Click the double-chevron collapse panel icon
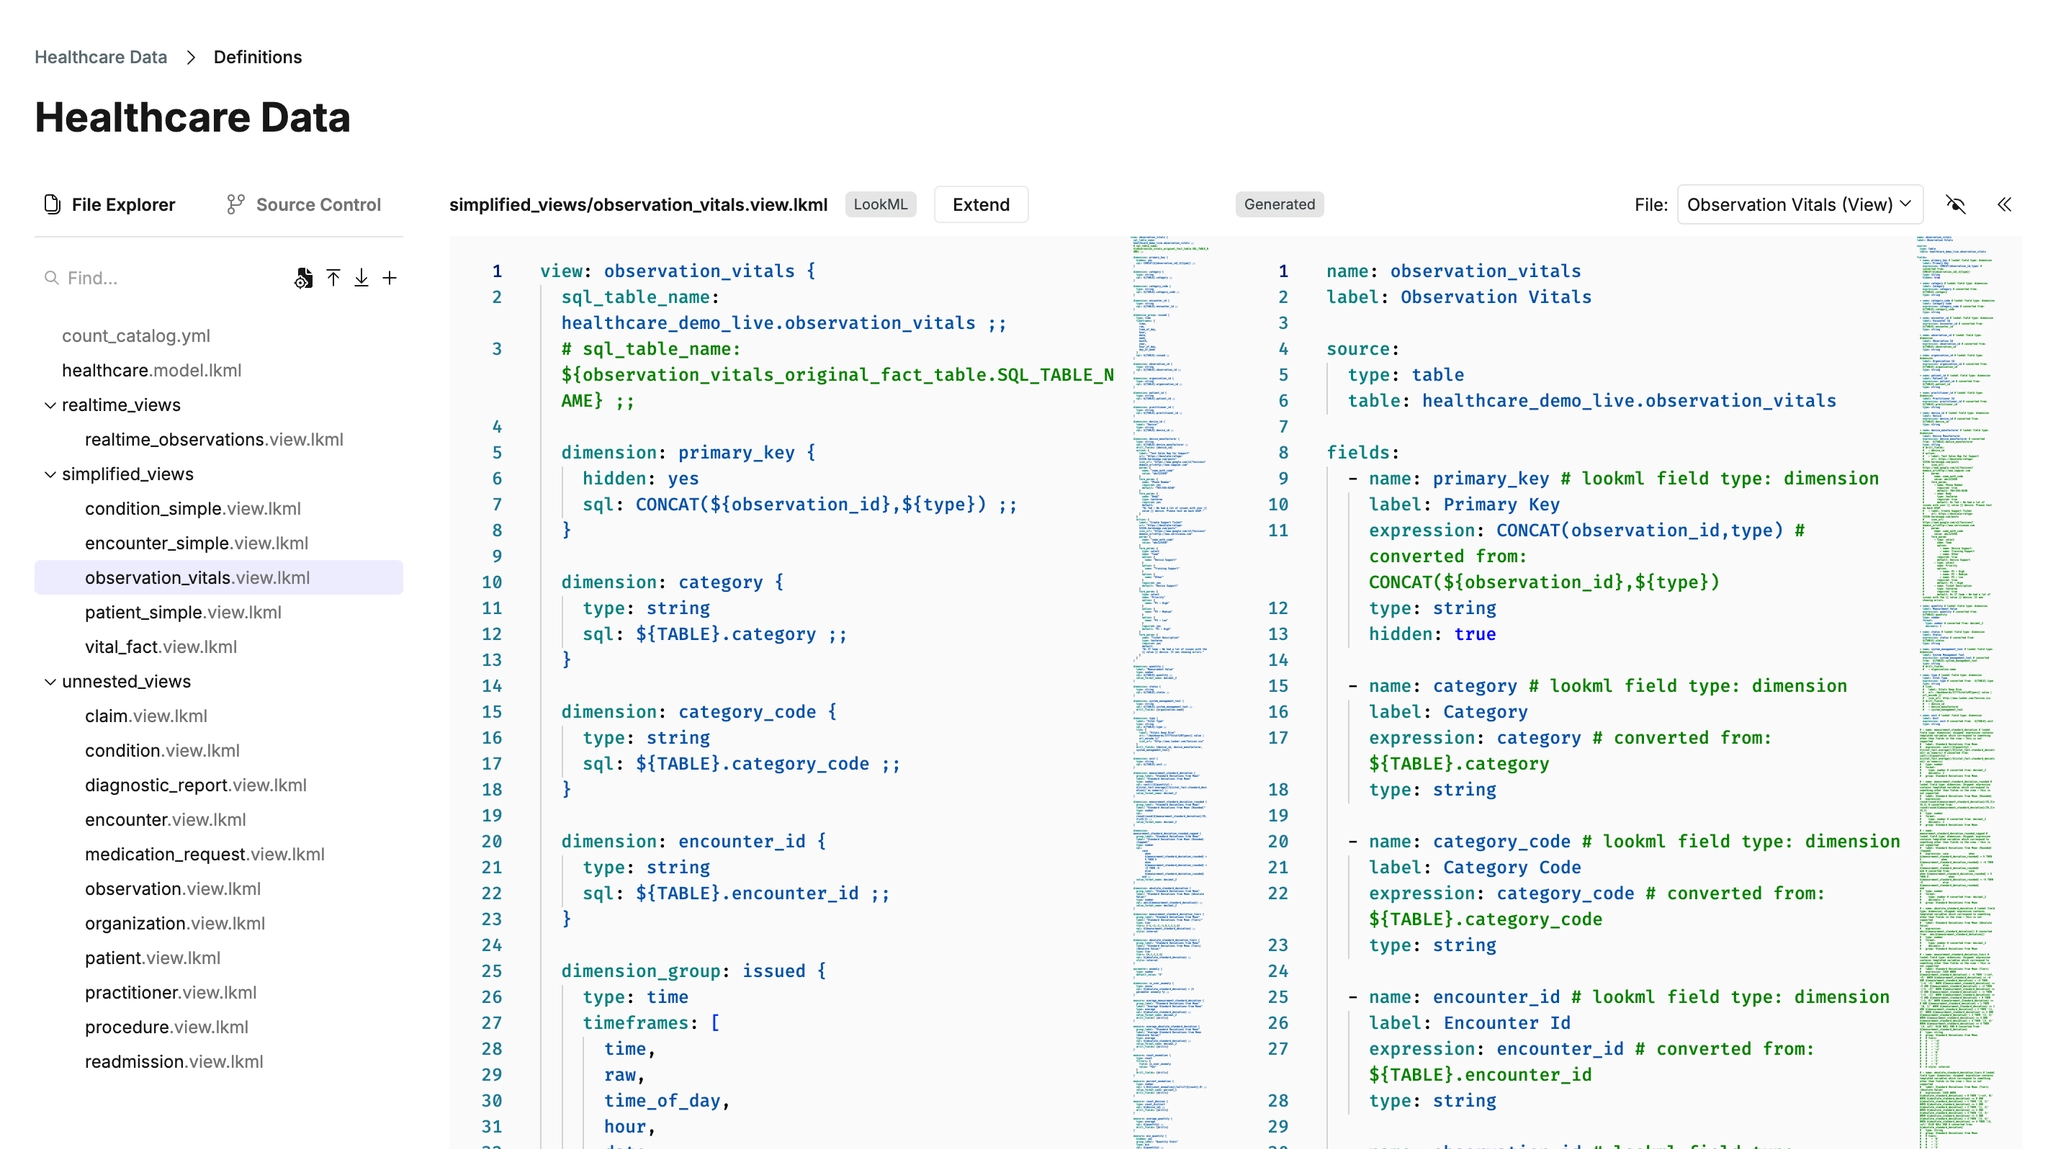The height and width of the screenshot is (1149, 2048). pos(2004,204)
